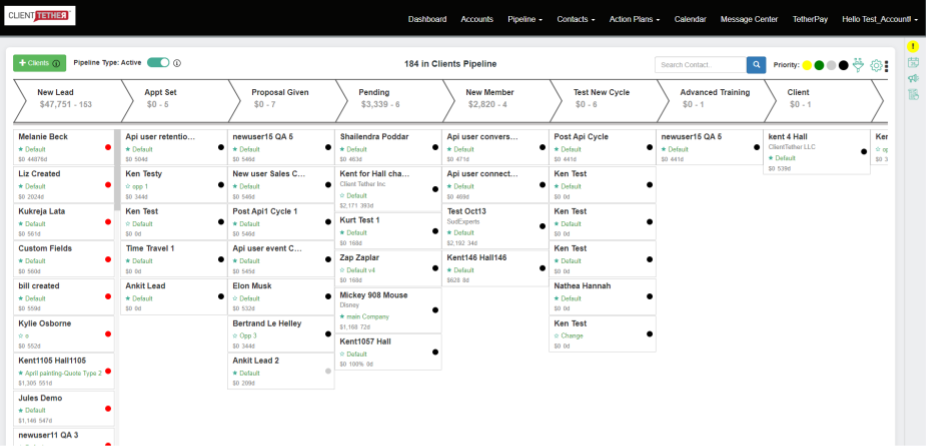
Task: Click priority dot on Nathea Hannah card
Action: coord(650,297)
